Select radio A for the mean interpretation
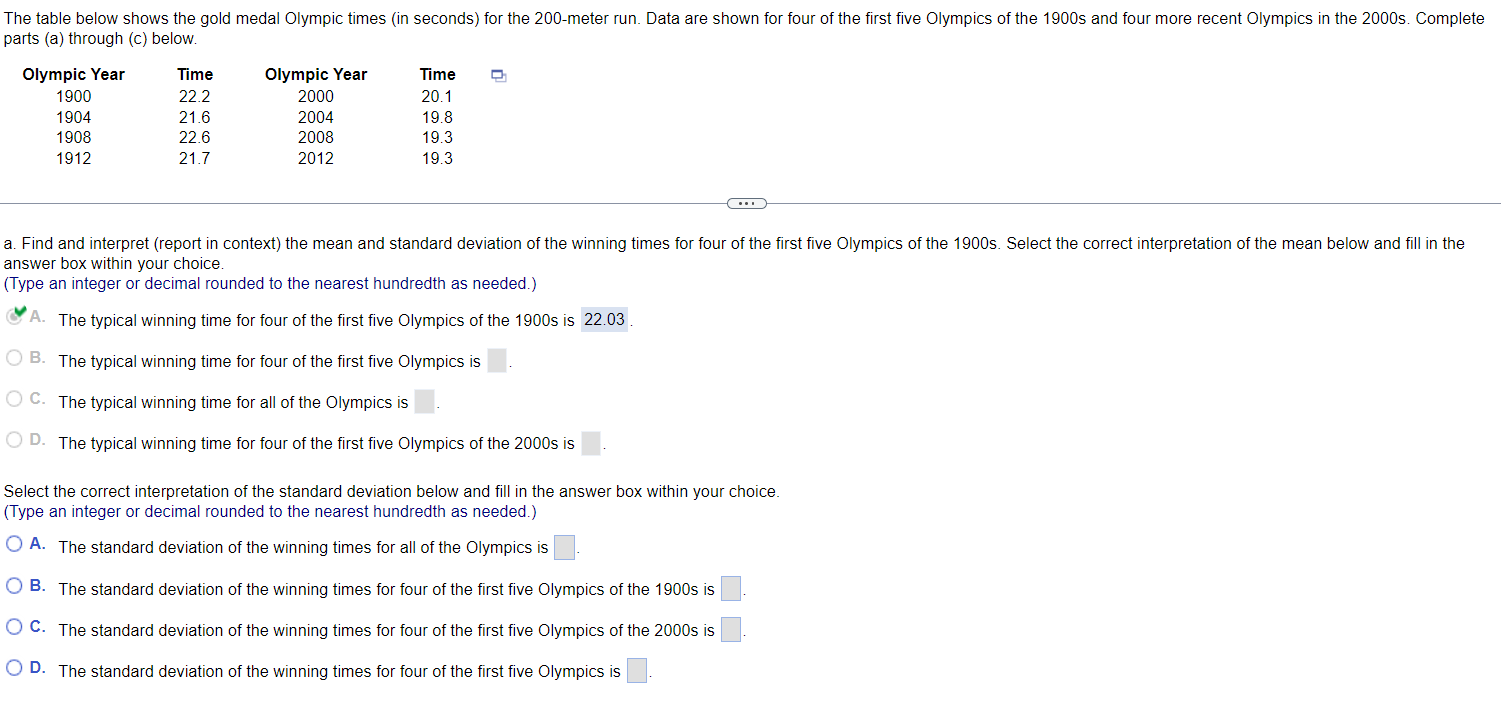1501x711 pixels. 14,317
